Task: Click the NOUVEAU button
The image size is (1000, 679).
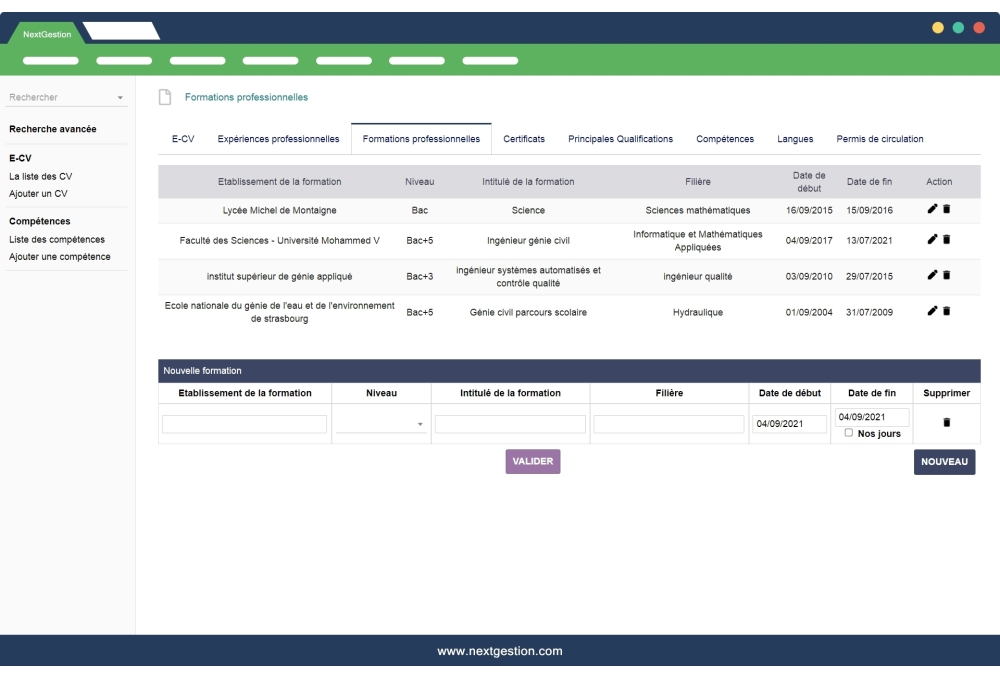Action: [945, 462]
